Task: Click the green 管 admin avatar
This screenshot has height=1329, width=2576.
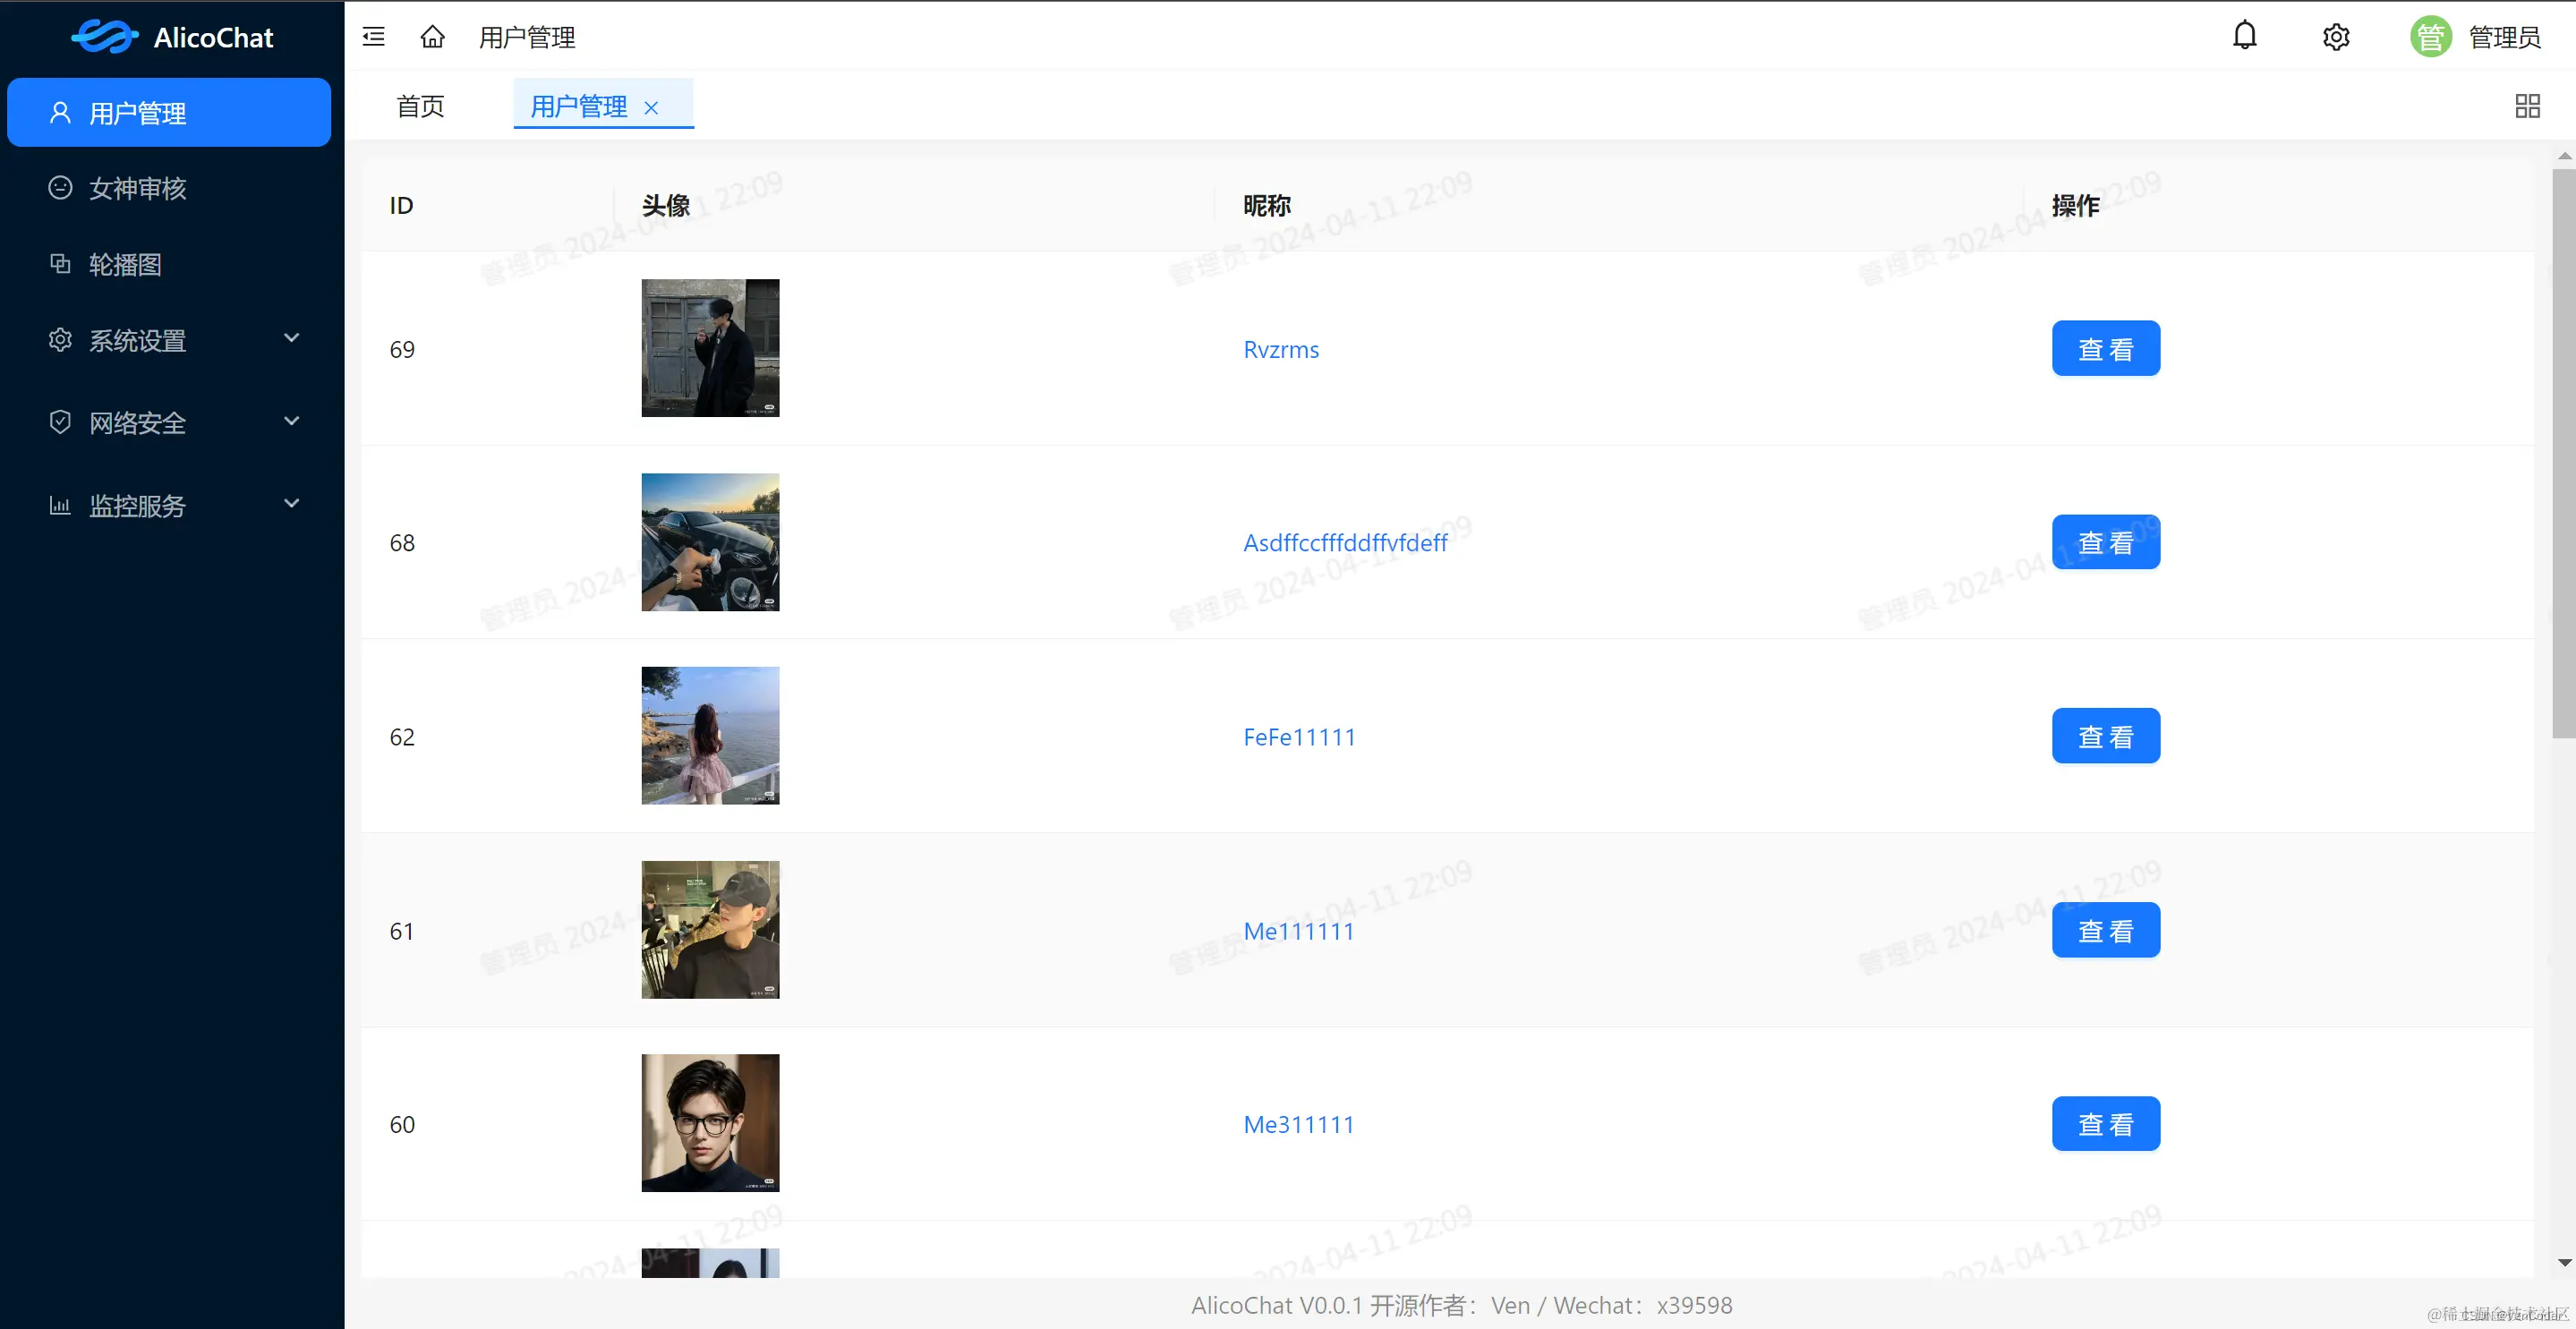Action: pos(2429,37)
